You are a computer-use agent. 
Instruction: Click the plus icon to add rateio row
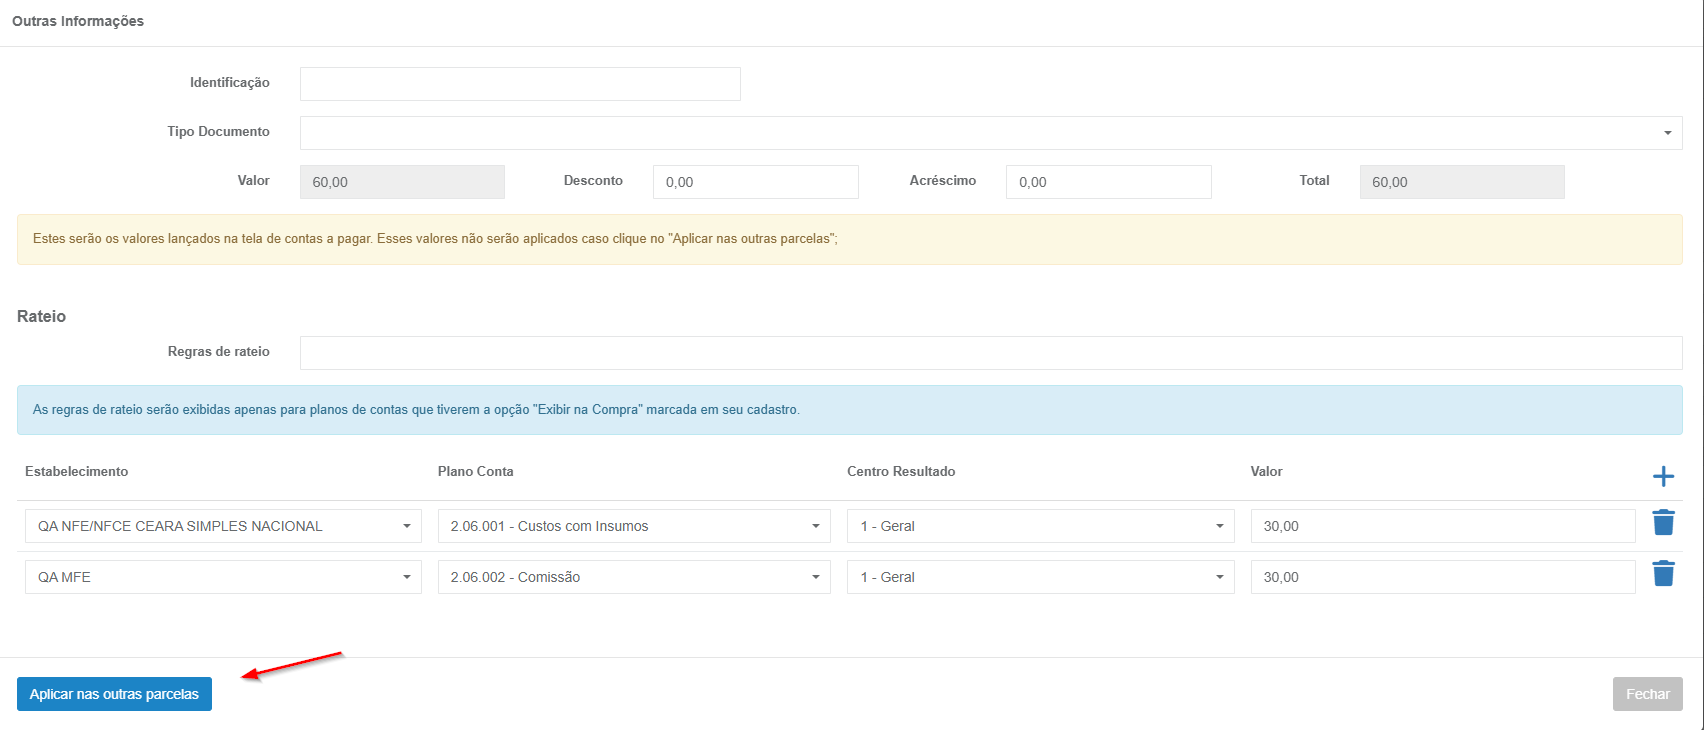[x=1663, y=476]
